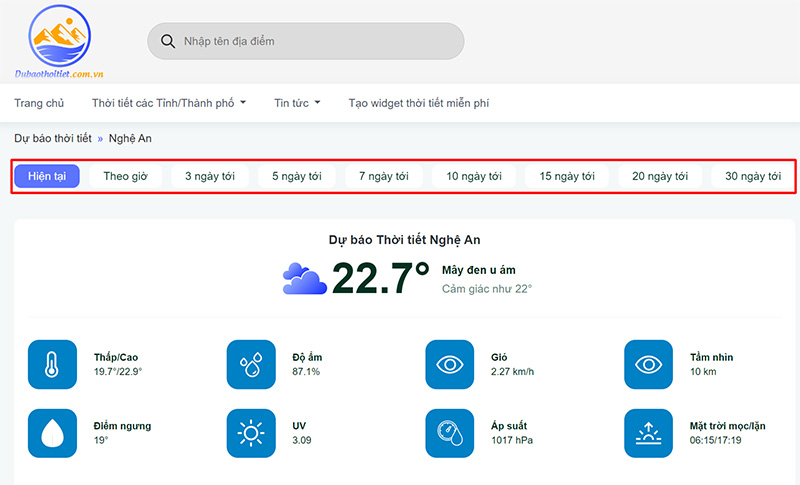800x485 pixels.
Task: Go to Trang chủ menu item
Action: [39, 103]
